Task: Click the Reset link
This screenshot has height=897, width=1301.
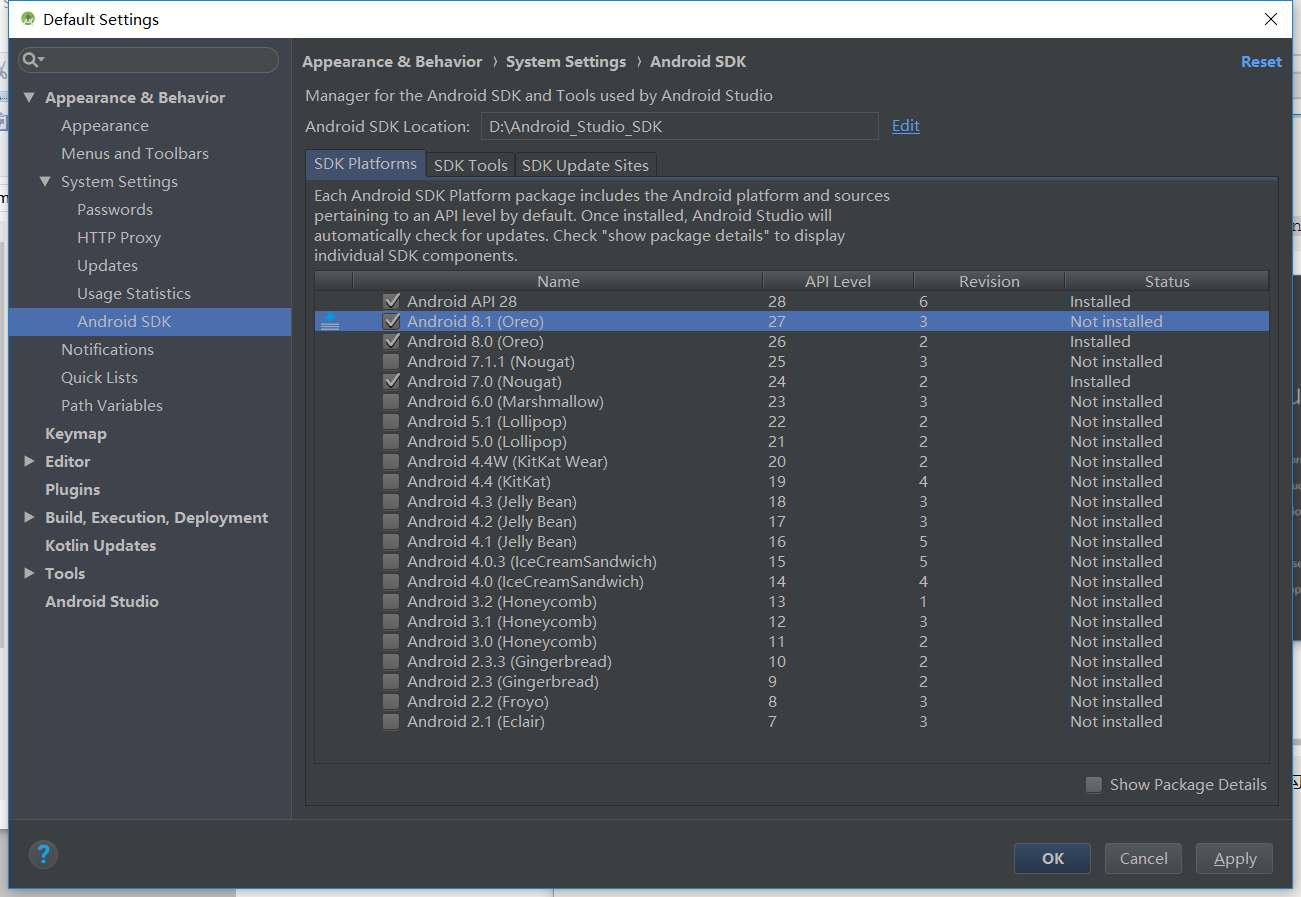Action: [x=1261, y=61]
